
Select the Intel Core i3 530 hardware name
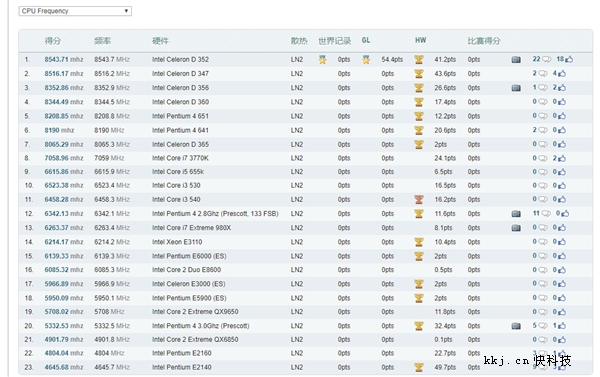click(x=176, y=185)
